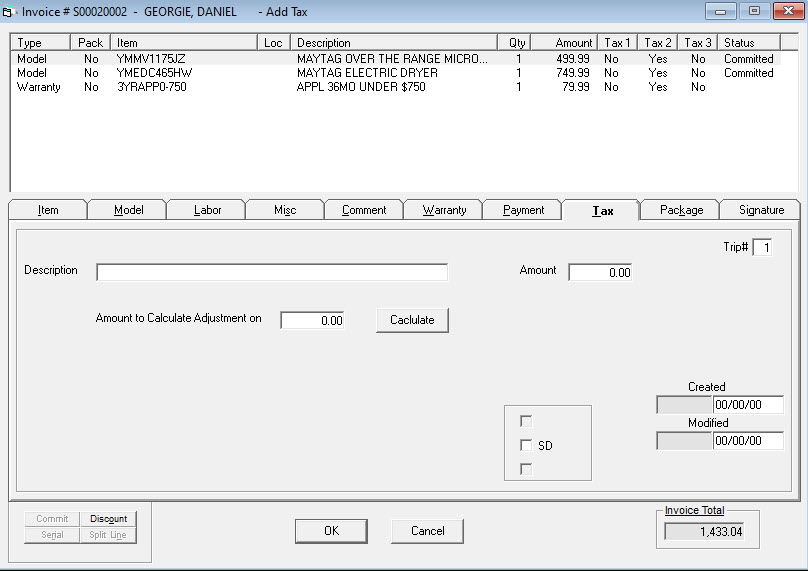Open the Comment tab
This screenshot has width=808, height=571.
(364, 210)
